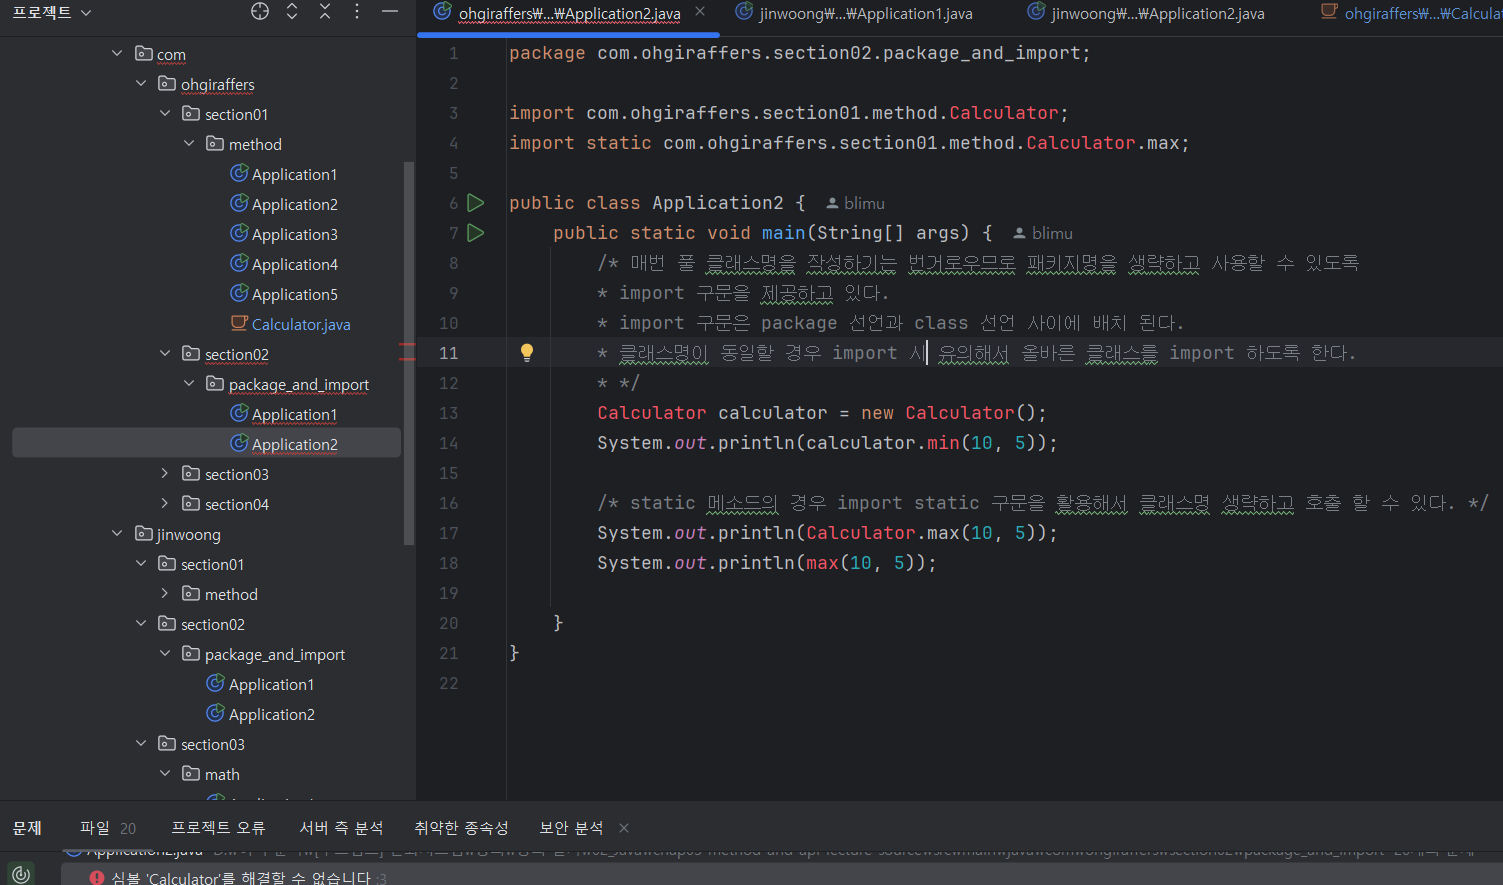This screenshot has width=1503, height=885.
Task: Expand the section04 folder
Action: (165, 503)
